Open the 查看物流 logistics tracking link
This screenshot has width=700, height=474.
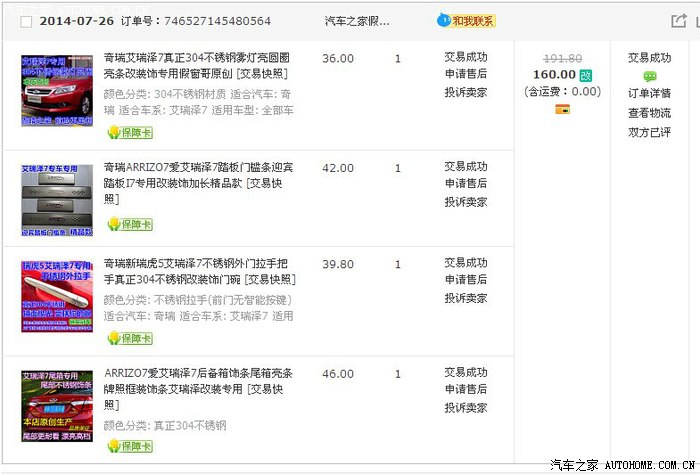pos(649,113)
